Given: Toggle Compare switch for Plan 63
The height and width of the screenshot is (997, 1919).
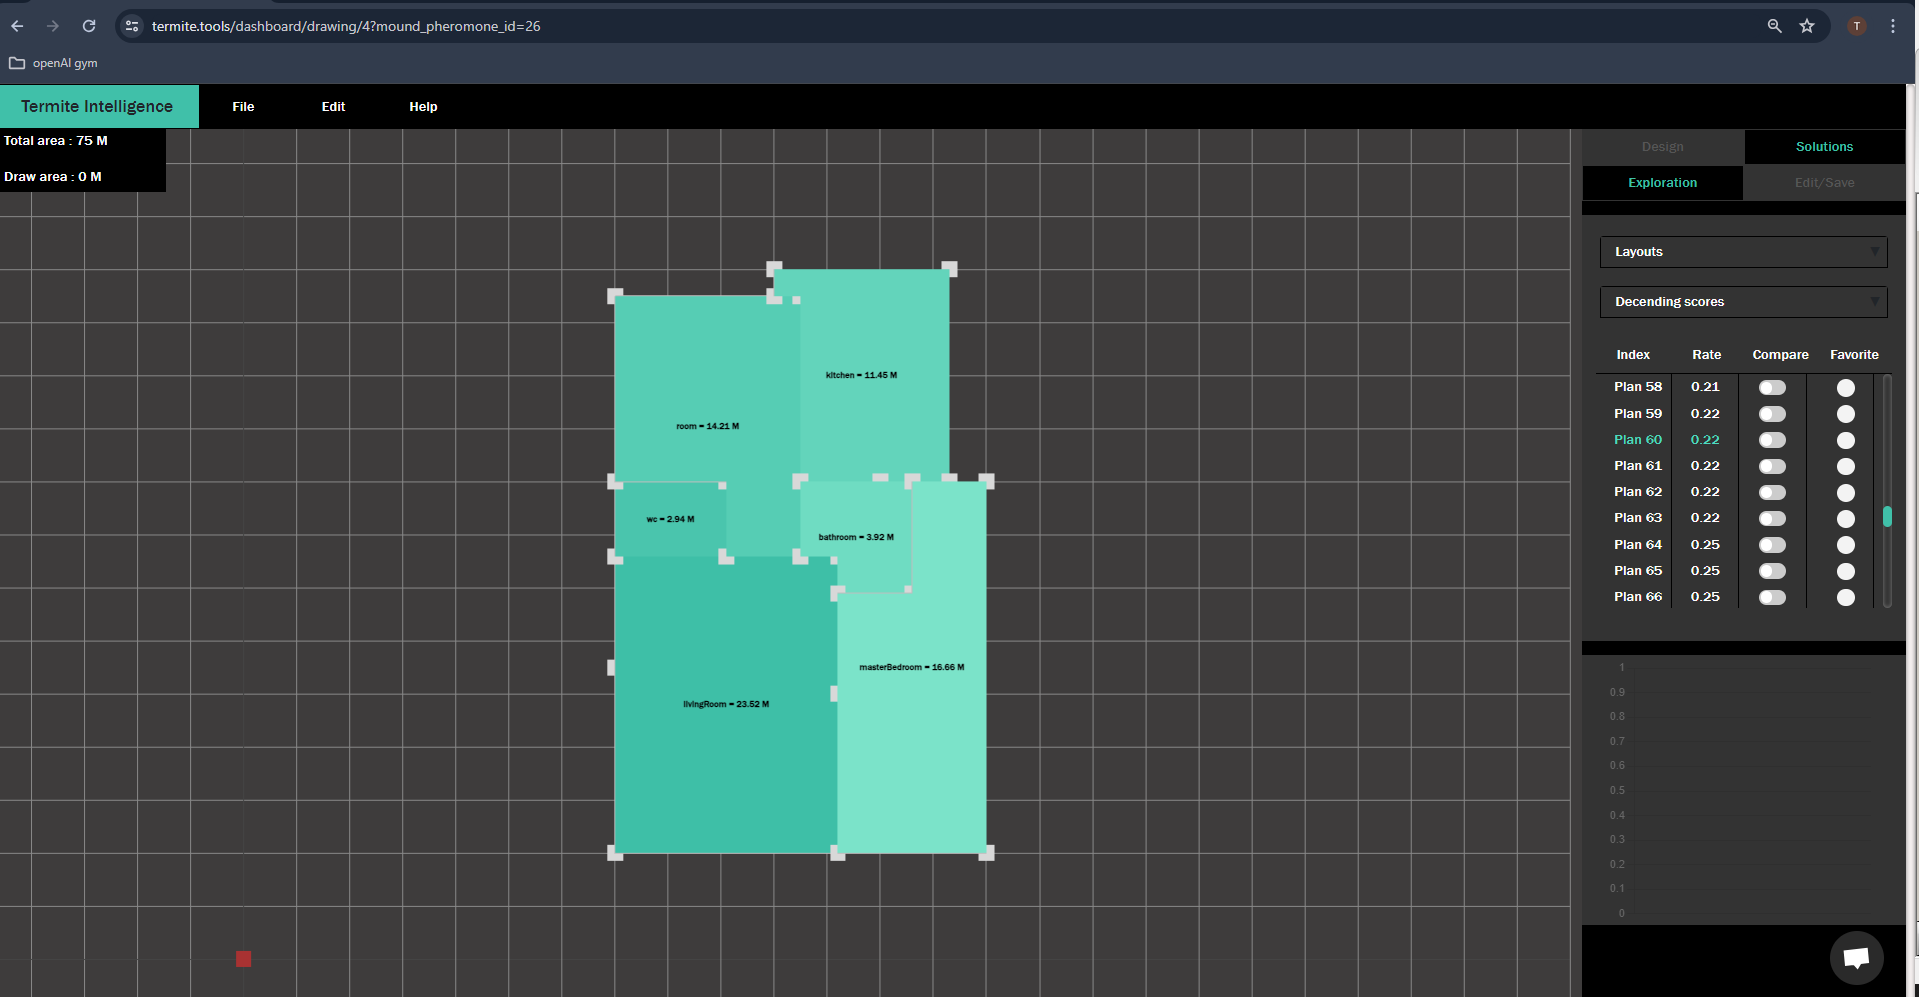Looking at the screenshot, I should coord(1772,518).
